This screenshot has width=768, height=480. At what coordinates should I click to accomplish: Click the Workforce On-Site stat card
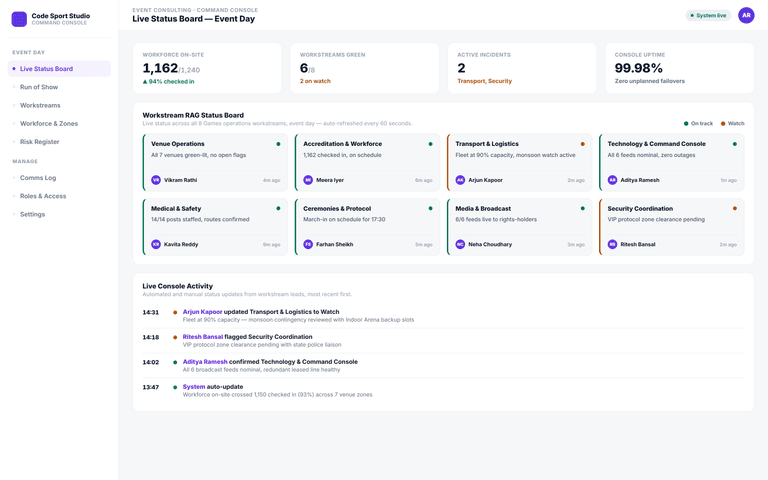coord(207,68)
